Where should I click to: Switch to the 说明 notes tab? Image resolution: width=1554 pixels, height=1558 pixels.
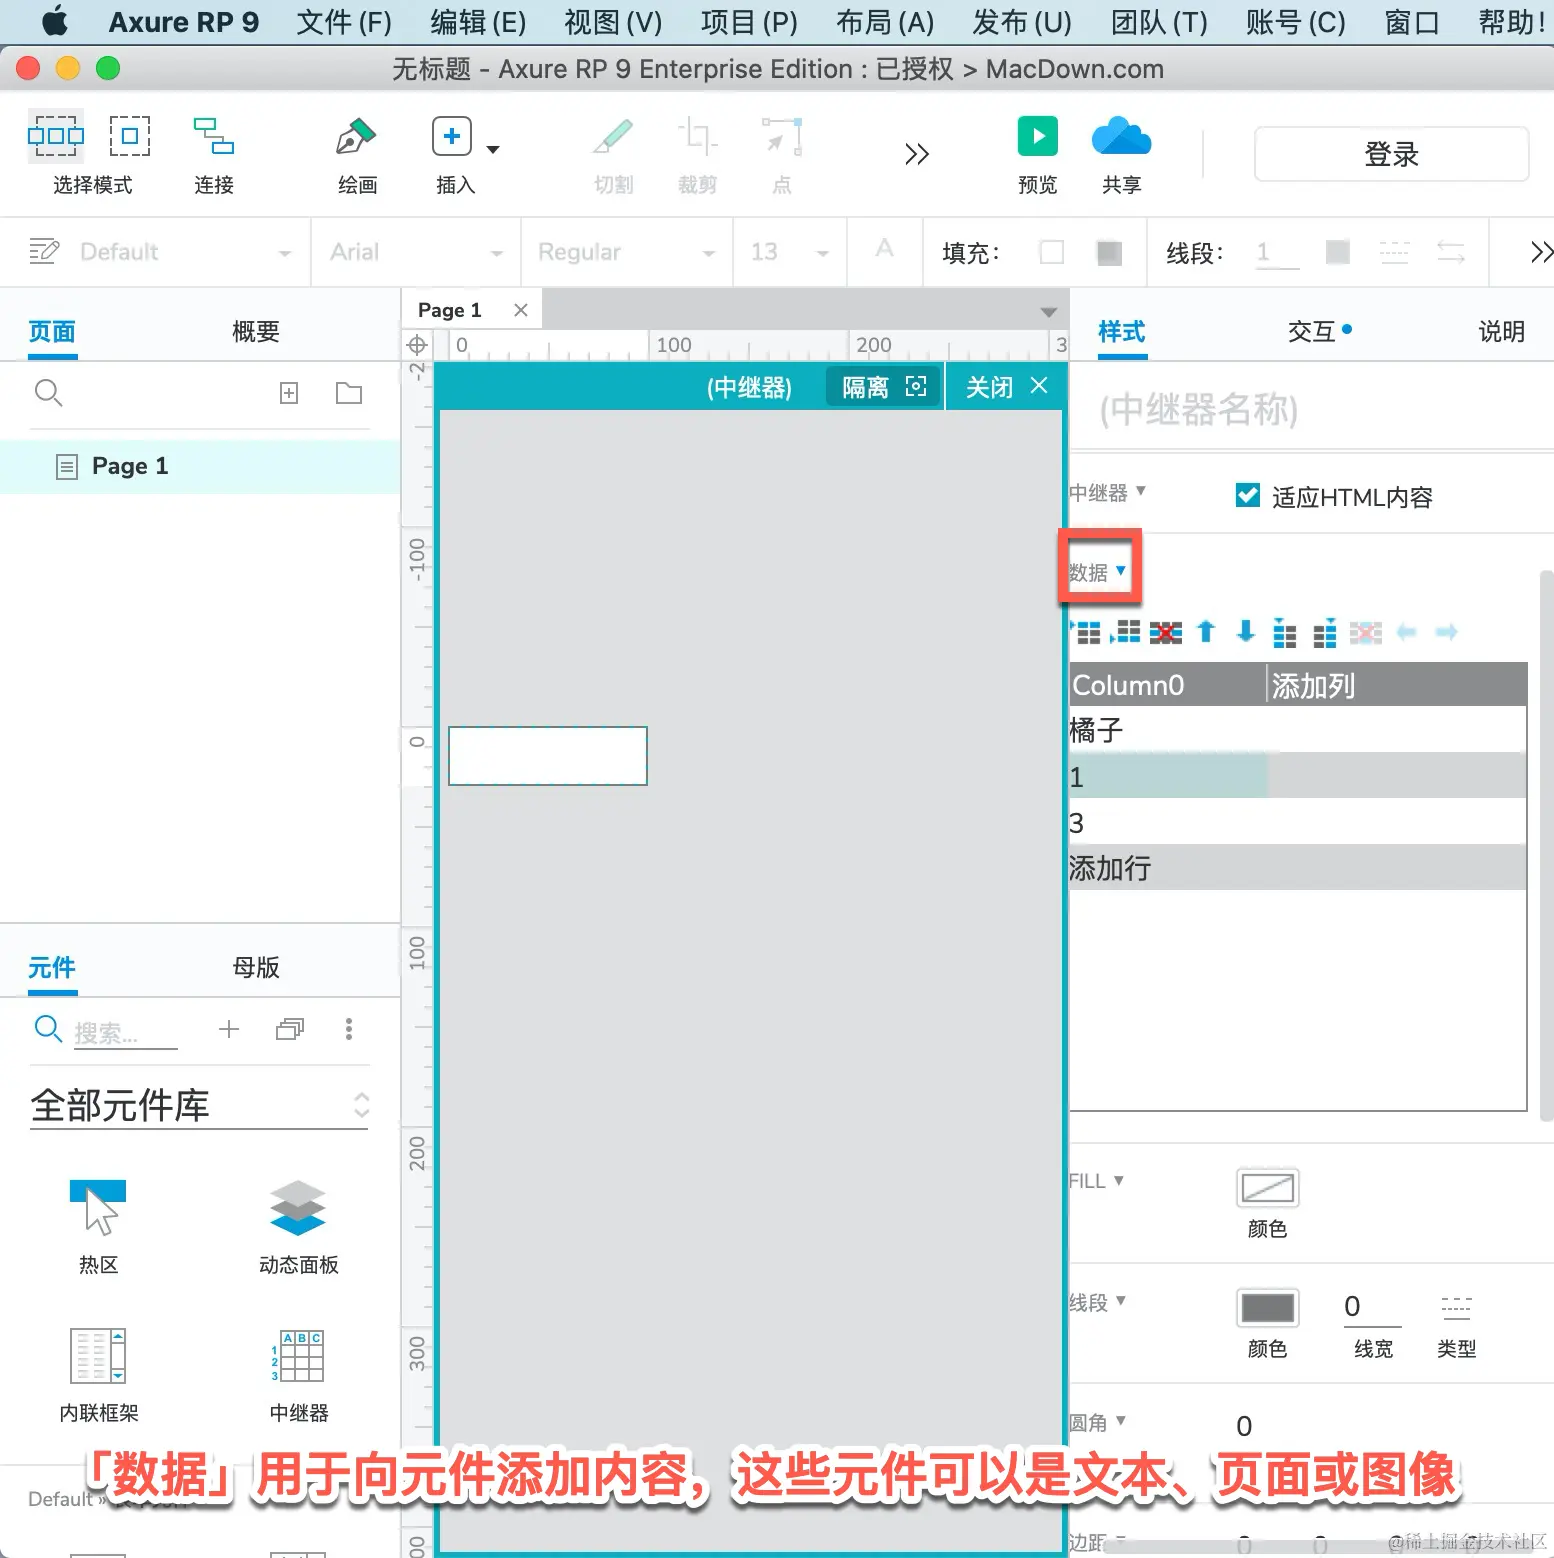(x=1502, y=332)
